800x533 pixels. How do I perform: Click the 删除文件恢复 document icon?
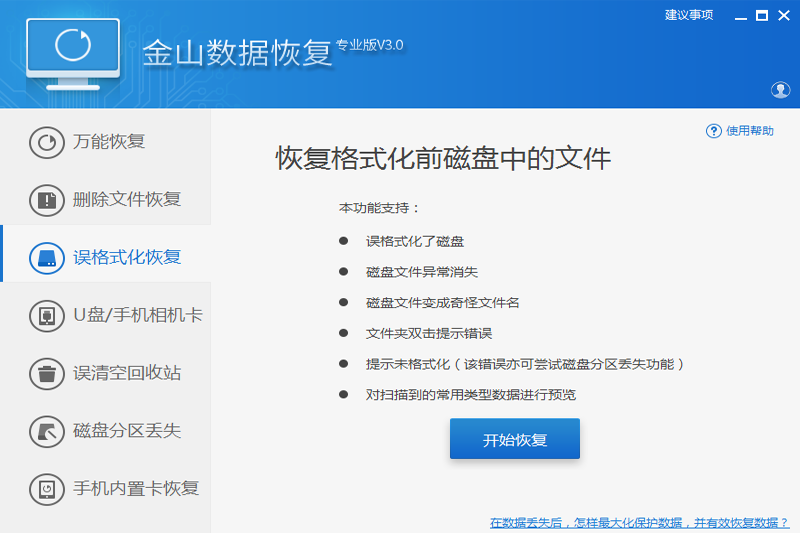click(46, 200)
